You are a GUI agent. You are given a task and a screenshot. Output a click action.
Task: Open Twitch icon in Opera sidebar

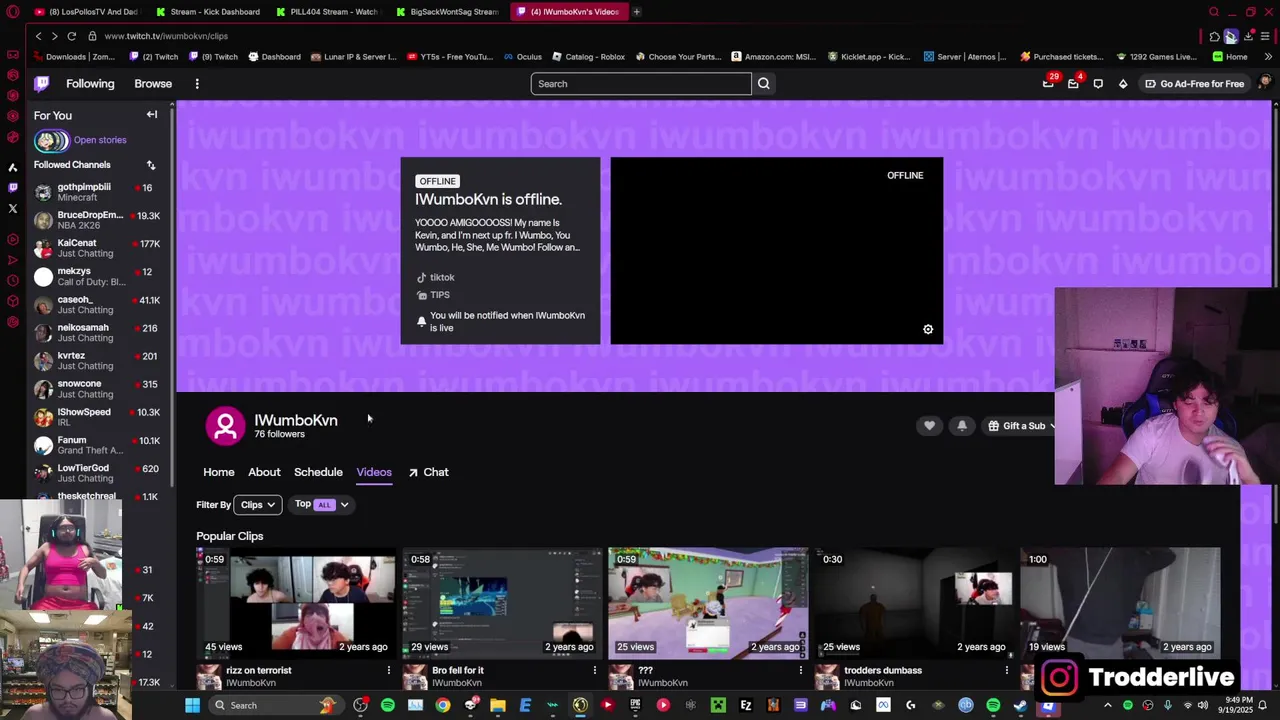(12, 187)
